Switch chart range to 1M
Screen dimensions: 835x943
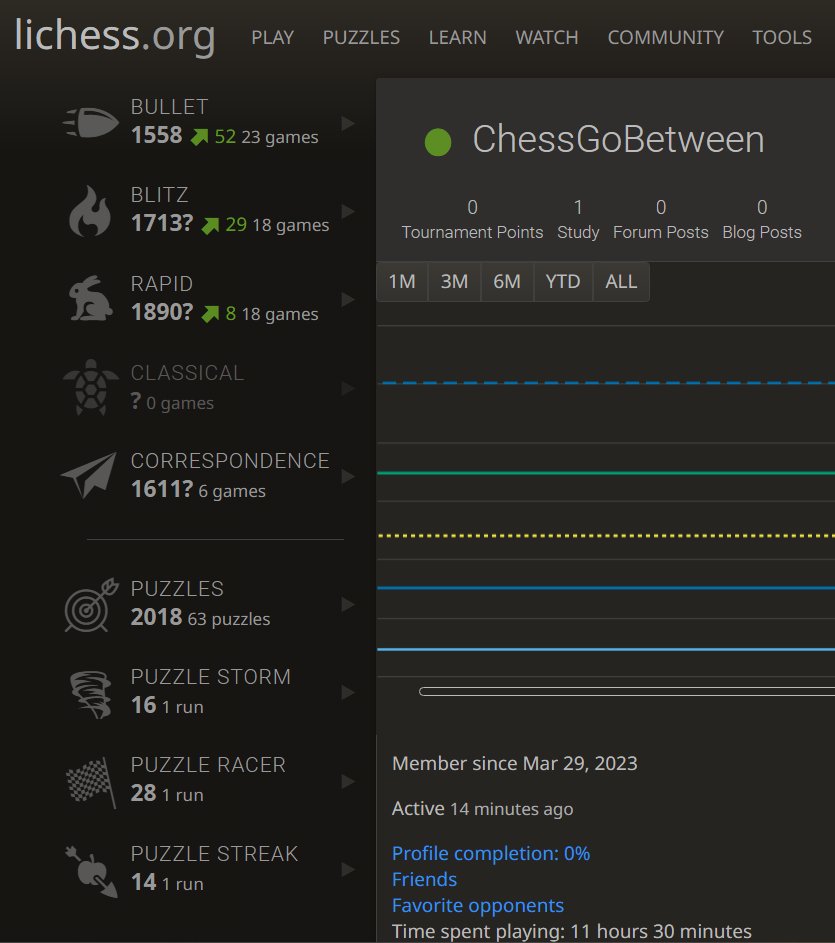[401, 282]
